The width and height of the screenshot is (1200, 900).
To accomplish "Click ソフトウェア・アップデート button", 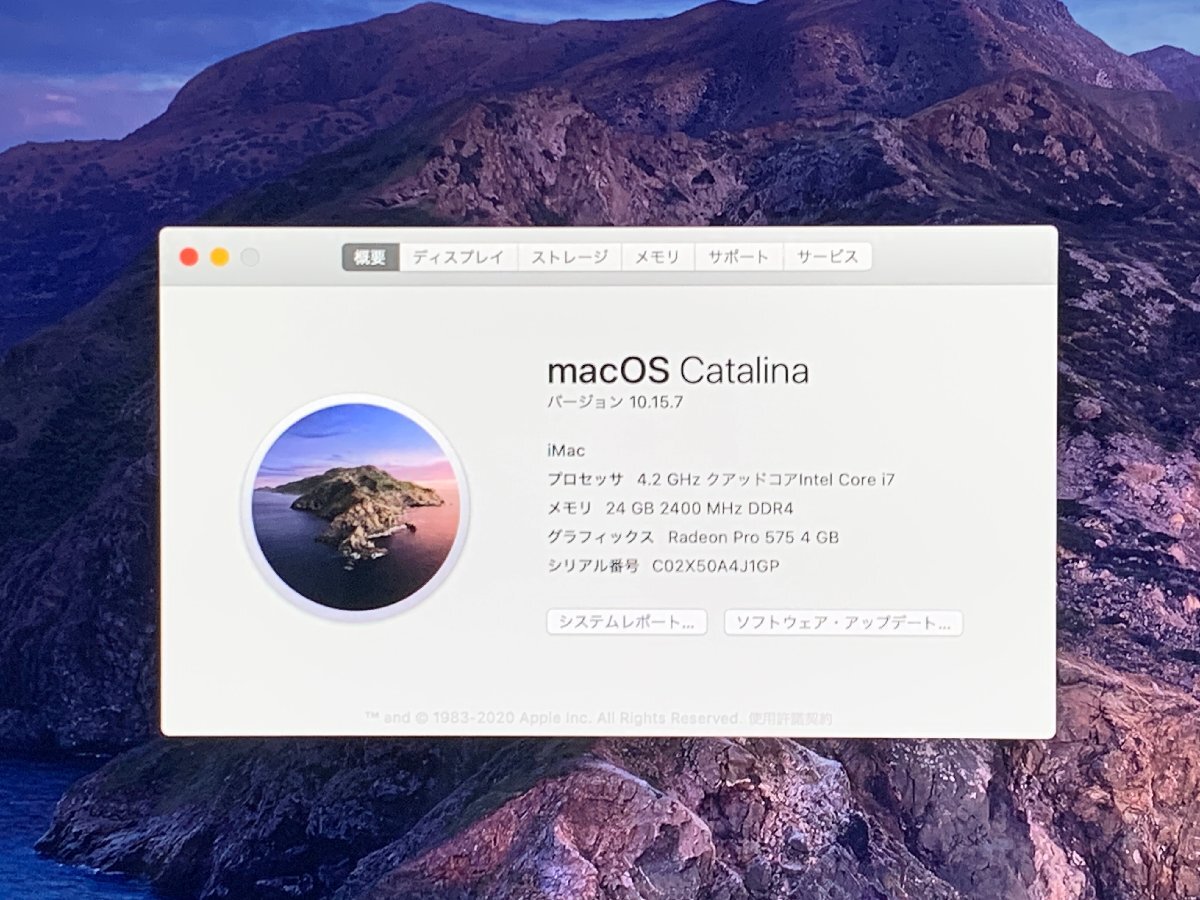I will tap(843, 622).
